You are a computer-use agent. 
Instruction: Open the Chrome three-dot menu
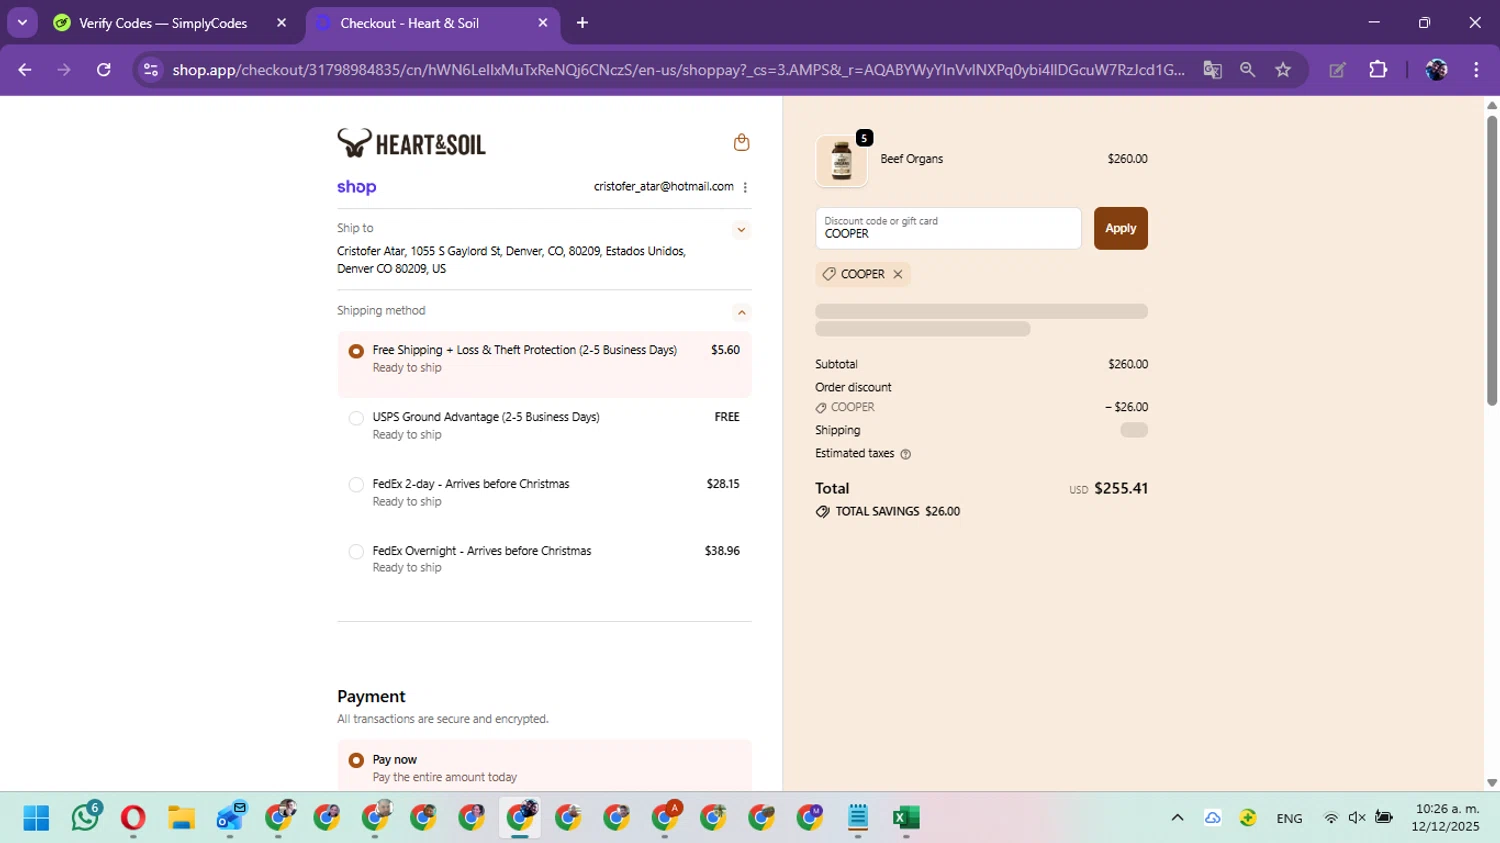1476,69
